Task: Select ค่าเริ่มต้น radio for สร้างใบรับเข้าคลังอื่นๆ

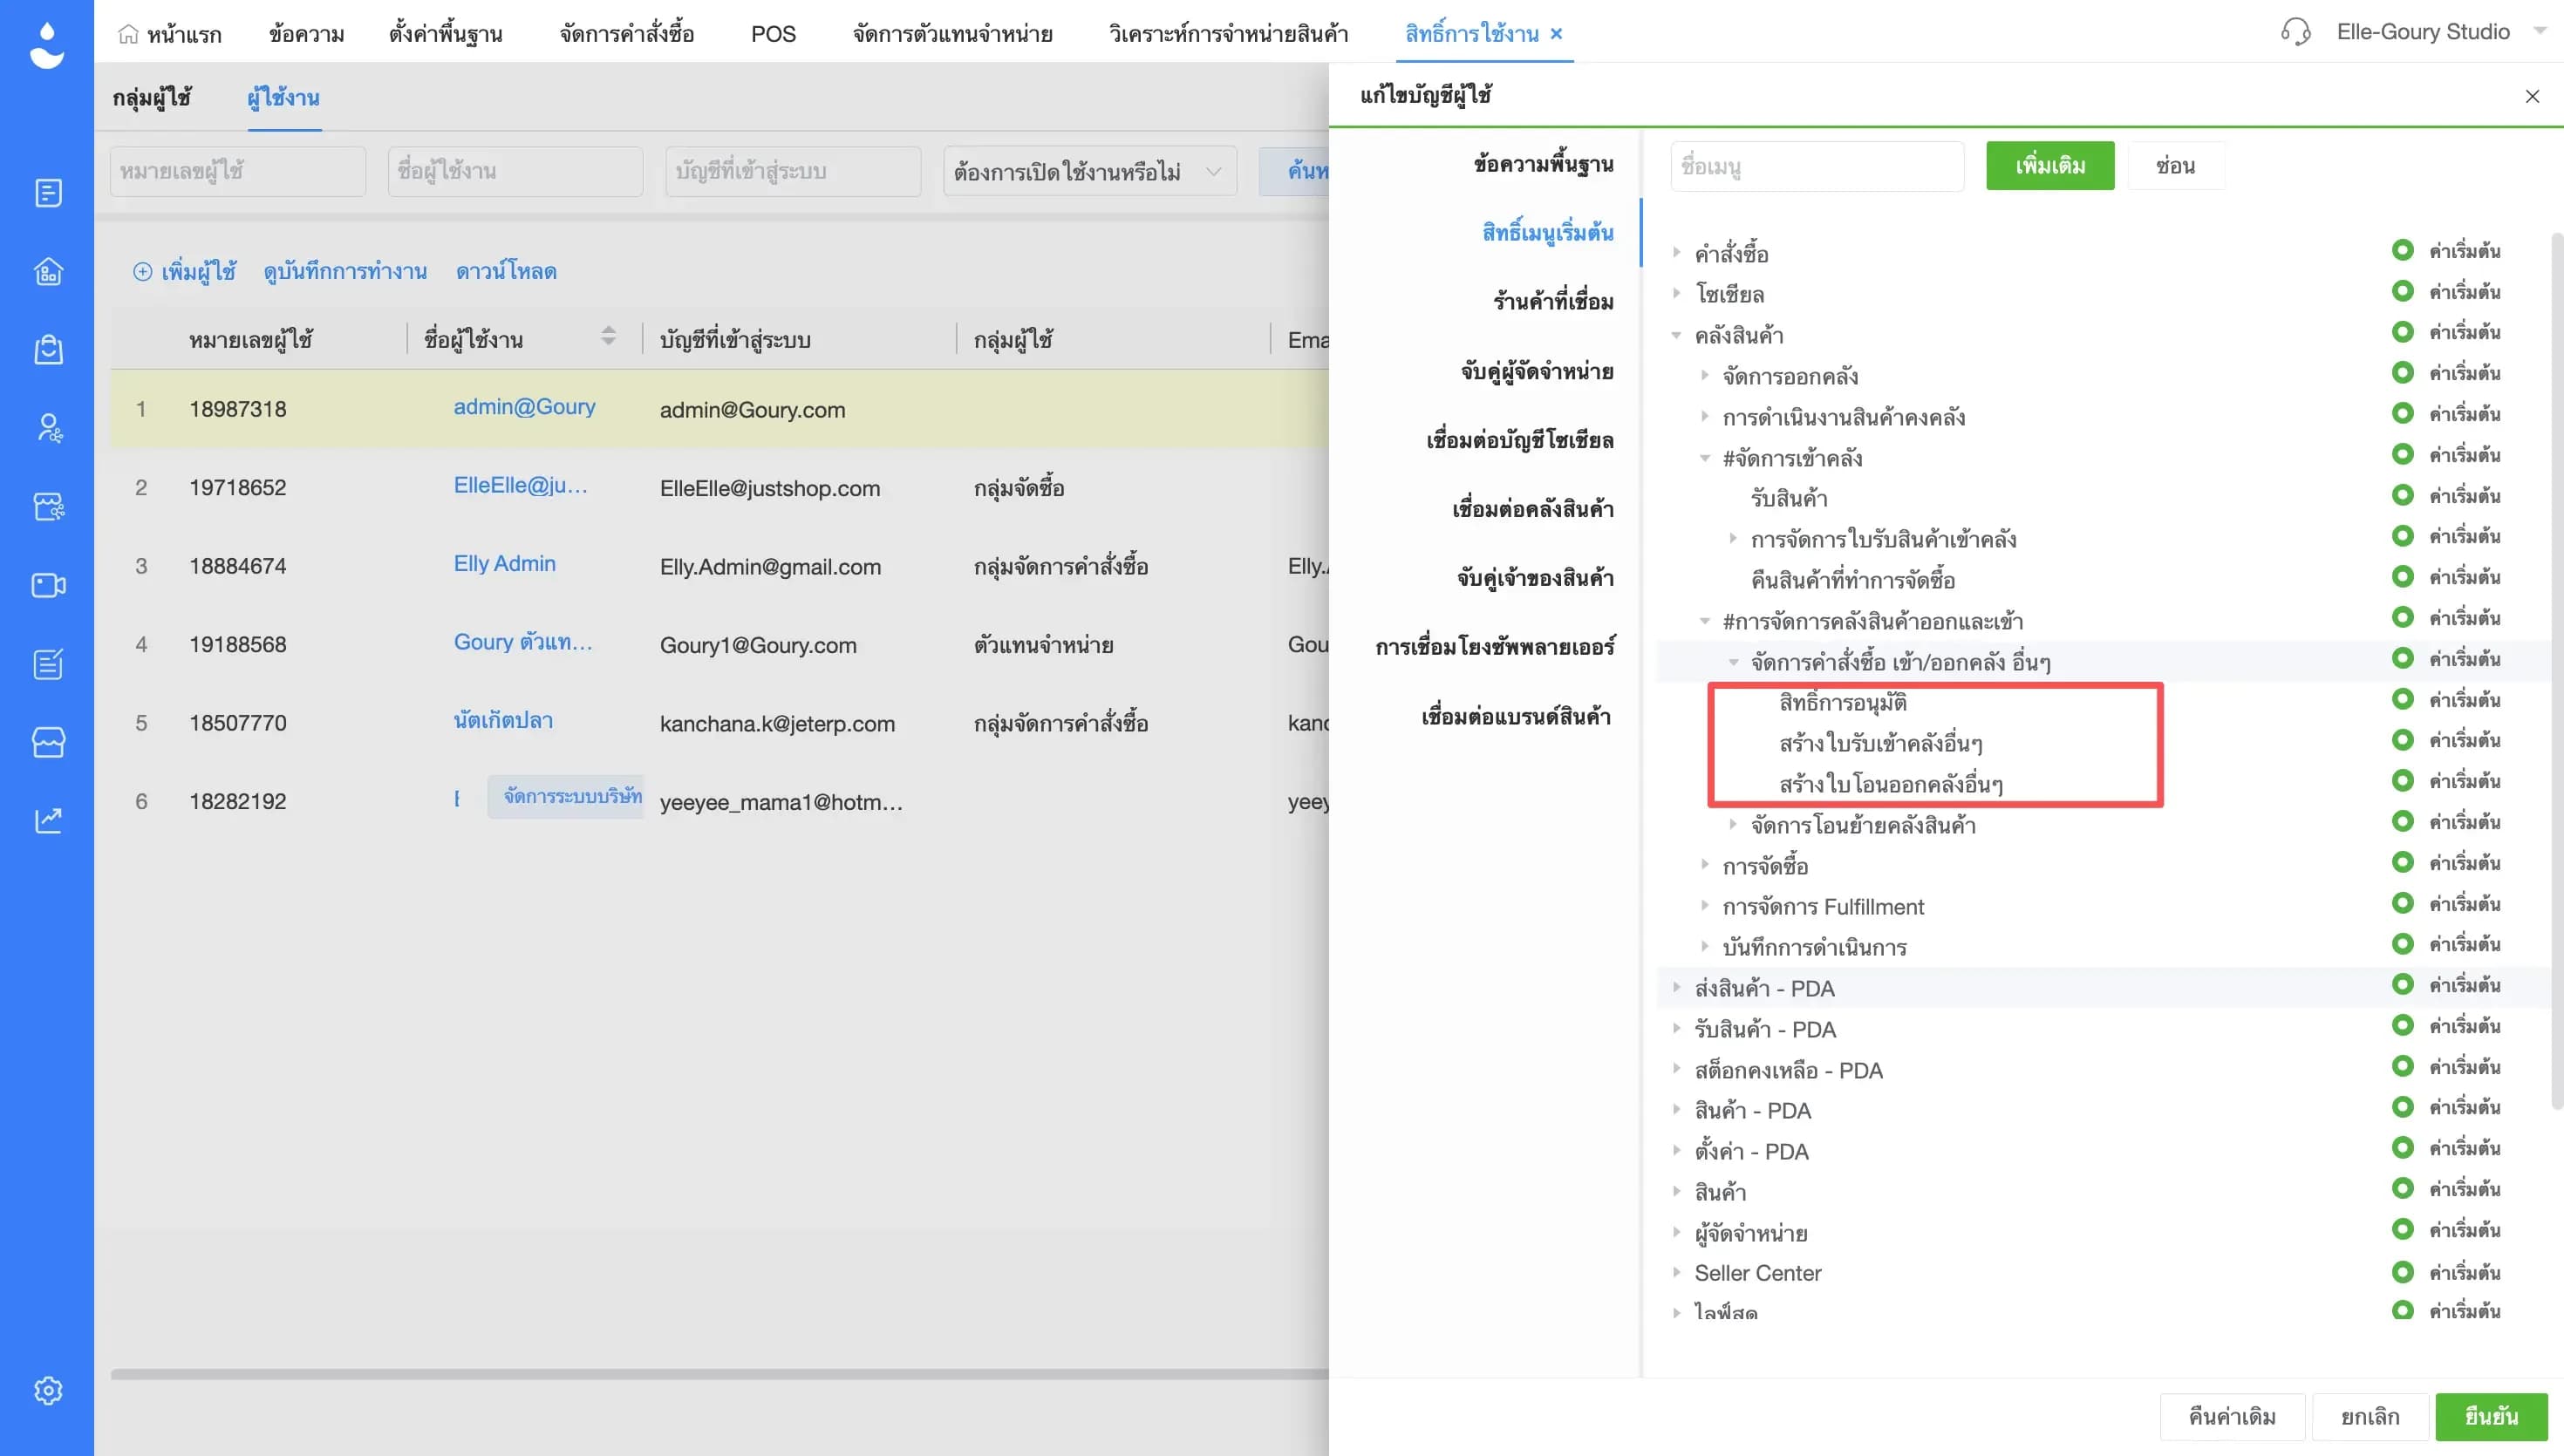Action: click(2402, 740)
